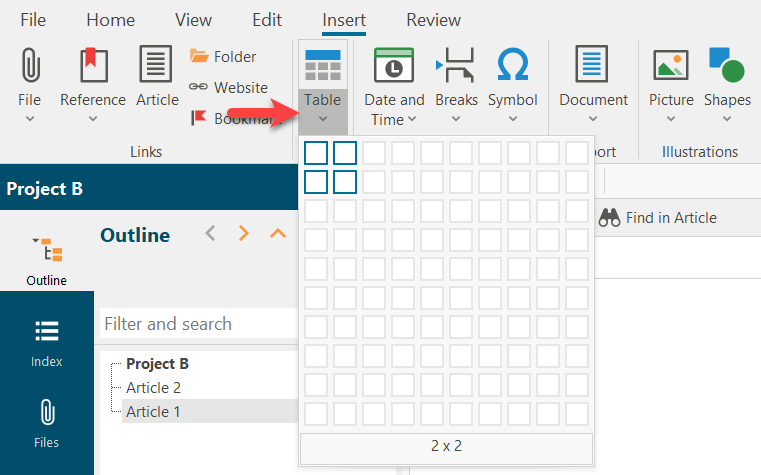Click the Breaks icon
This screenshot has height=475, width=761.
point(456,66)
